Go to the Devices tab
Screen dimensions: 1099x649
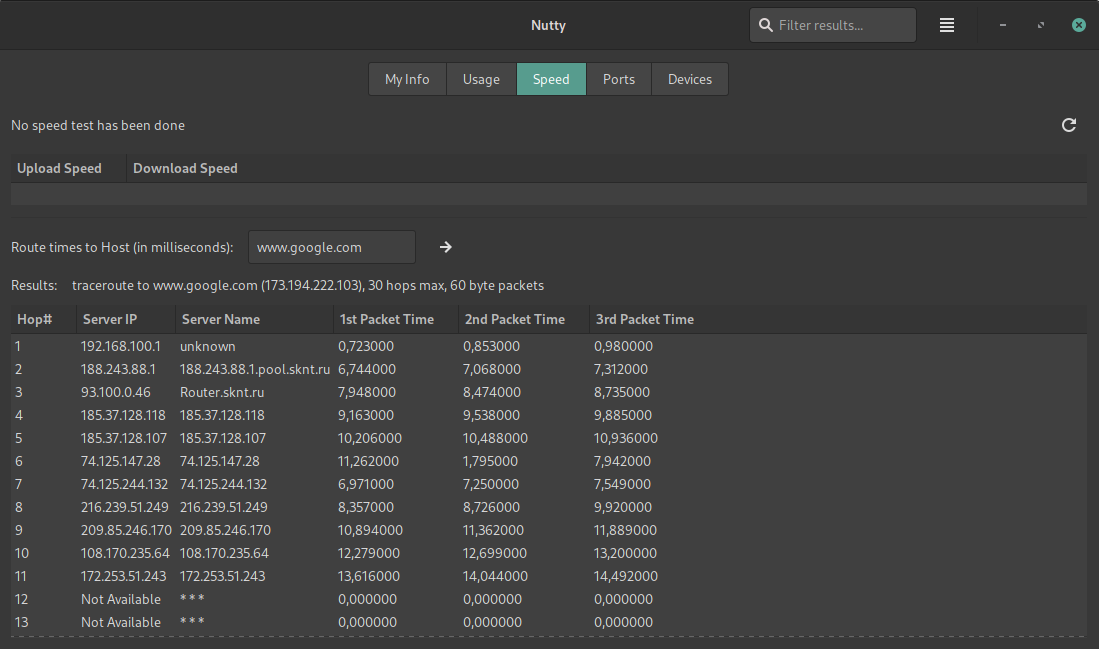[689, 79]
